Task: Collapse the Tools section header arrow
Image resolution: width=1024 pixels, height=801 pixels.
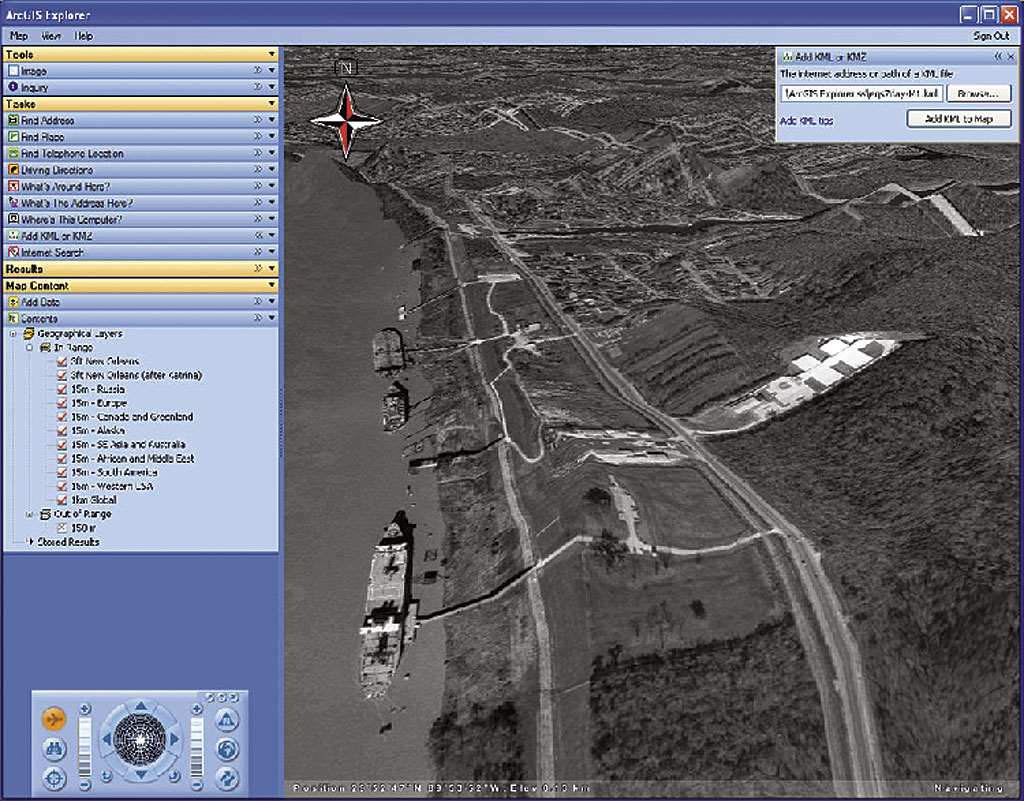Action: 272,54
